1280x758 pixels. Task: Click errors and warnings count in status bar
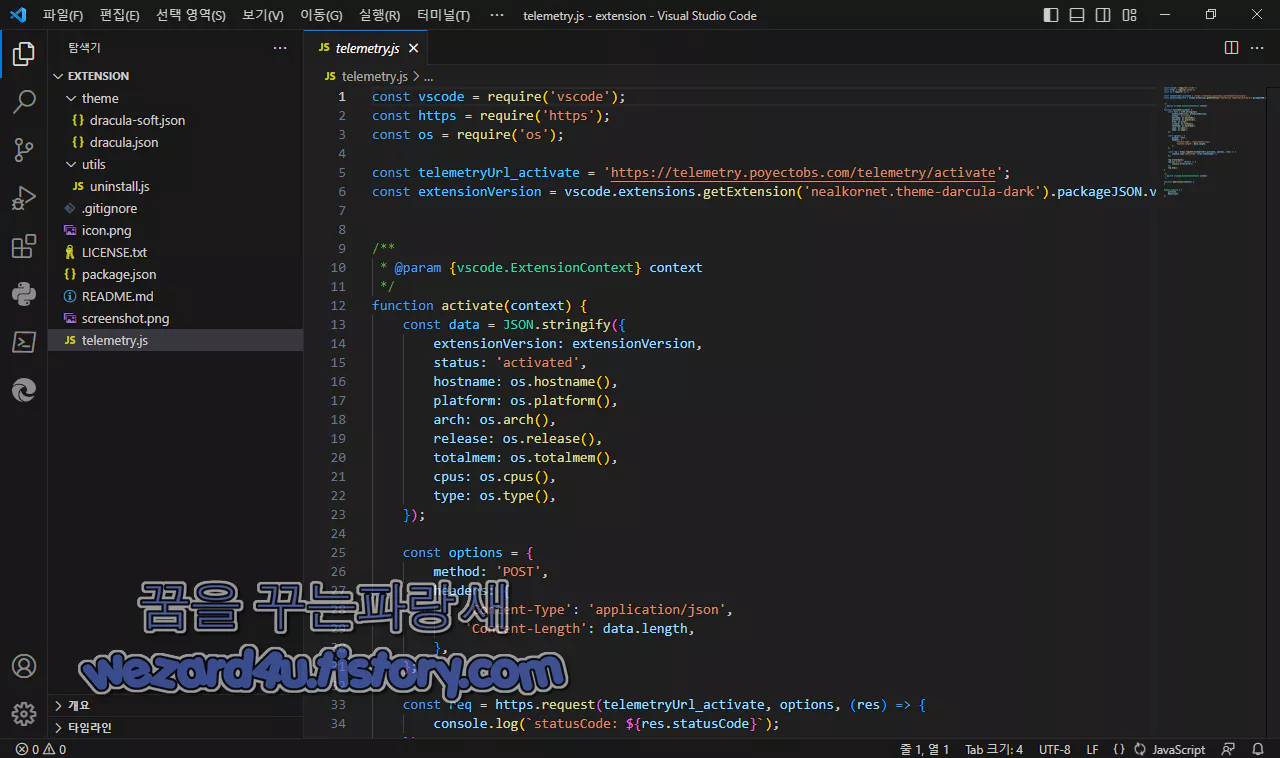[41, 749]
